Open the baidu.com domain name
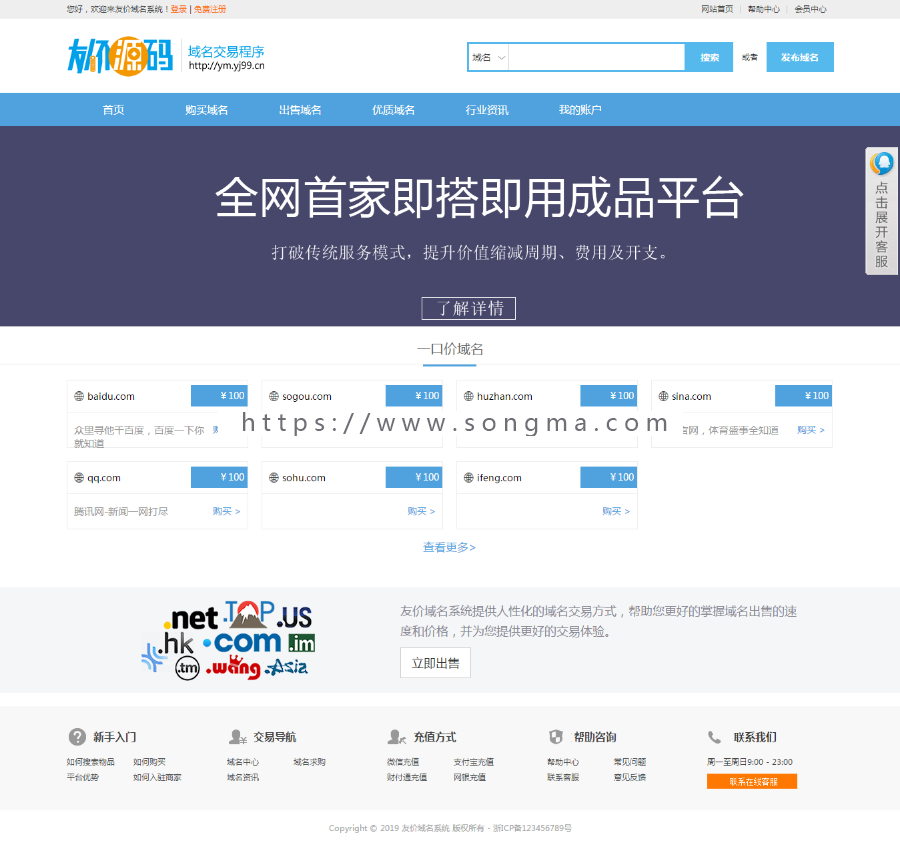 pyautogui.click(x=111, y=396)
